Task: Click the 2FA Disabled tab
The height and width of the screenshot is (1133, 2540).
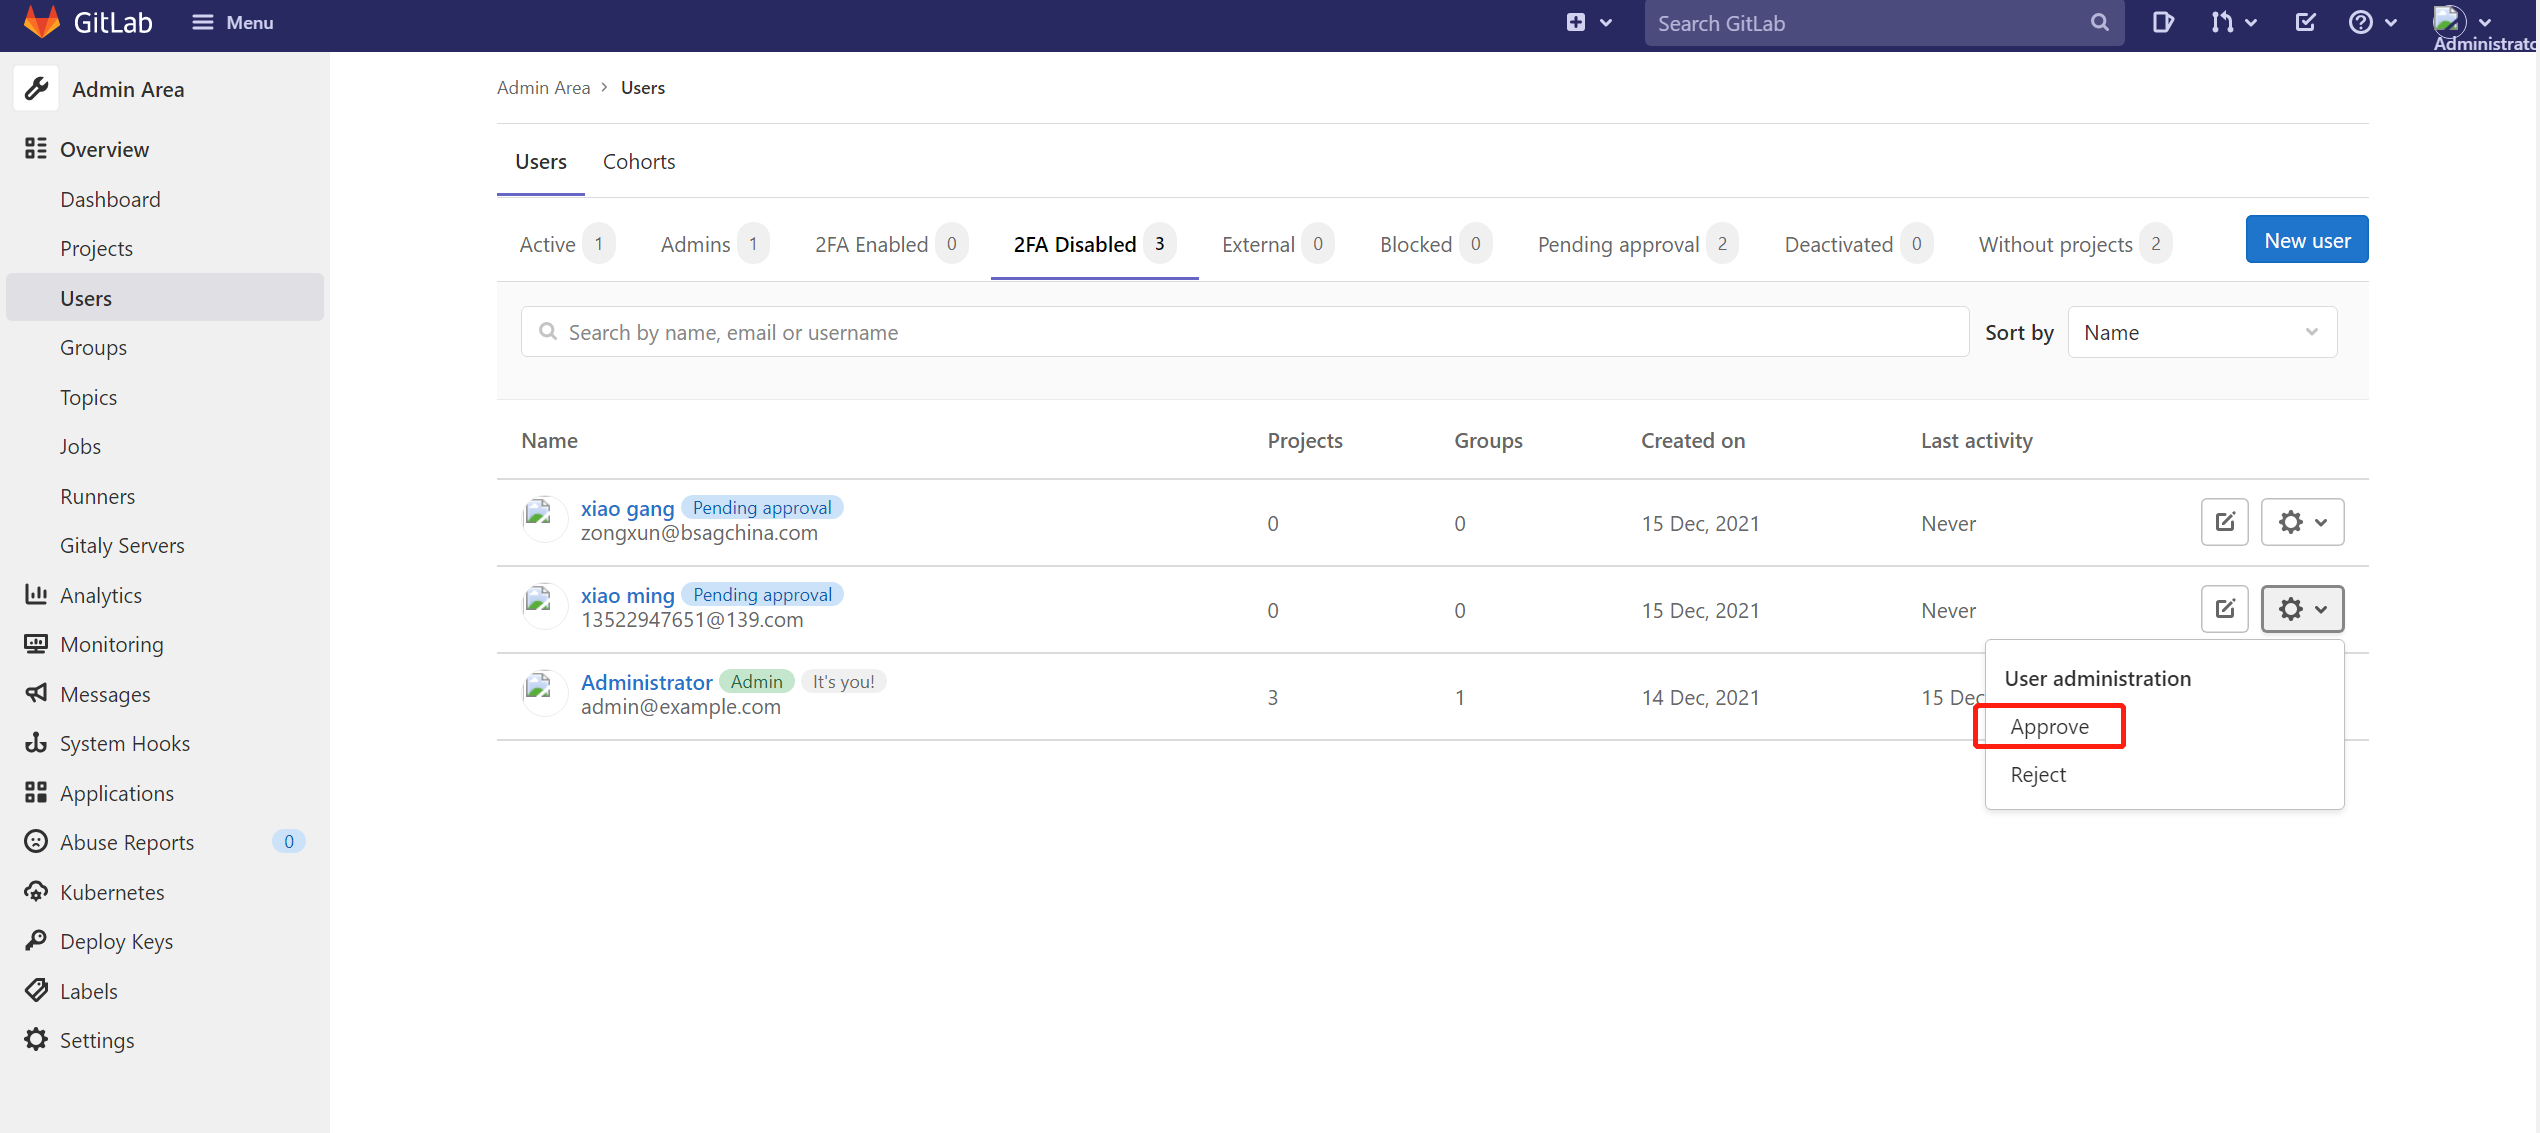Action: 1094,244
